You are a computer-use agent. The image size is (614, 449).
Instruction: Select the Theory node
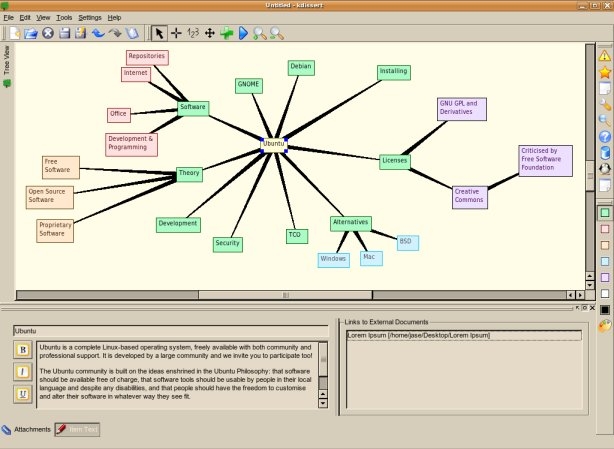189,174
